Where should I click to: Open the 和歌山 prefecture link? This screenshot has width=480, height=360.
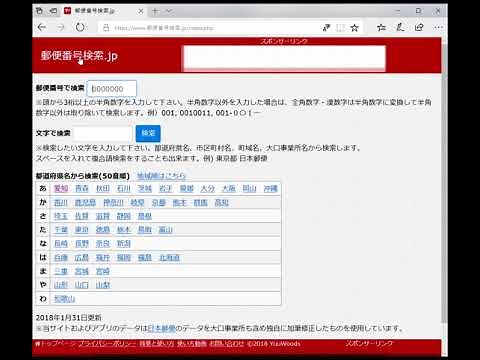(x=65, y=299)
